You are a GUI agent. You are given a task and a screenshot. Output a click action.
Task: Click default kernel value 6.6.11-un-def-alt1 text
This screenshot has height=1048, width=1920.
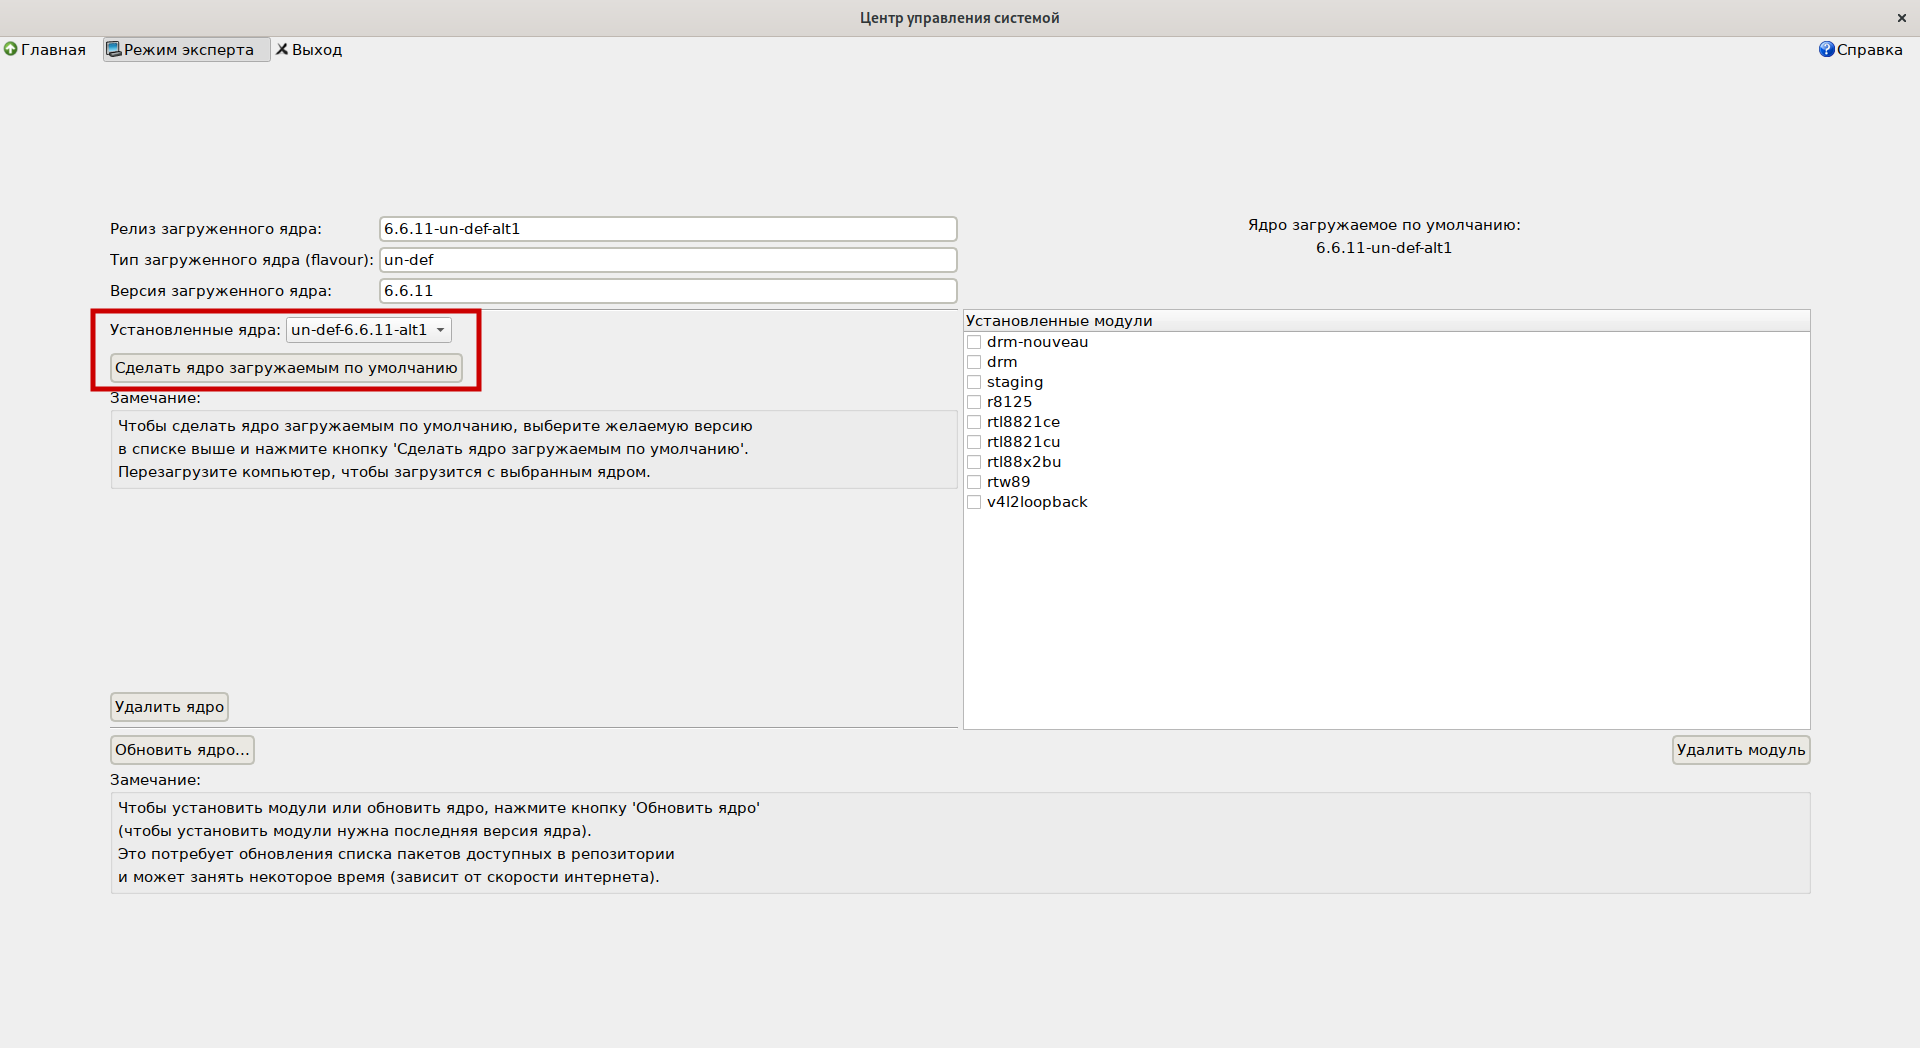pos(1384,248)
